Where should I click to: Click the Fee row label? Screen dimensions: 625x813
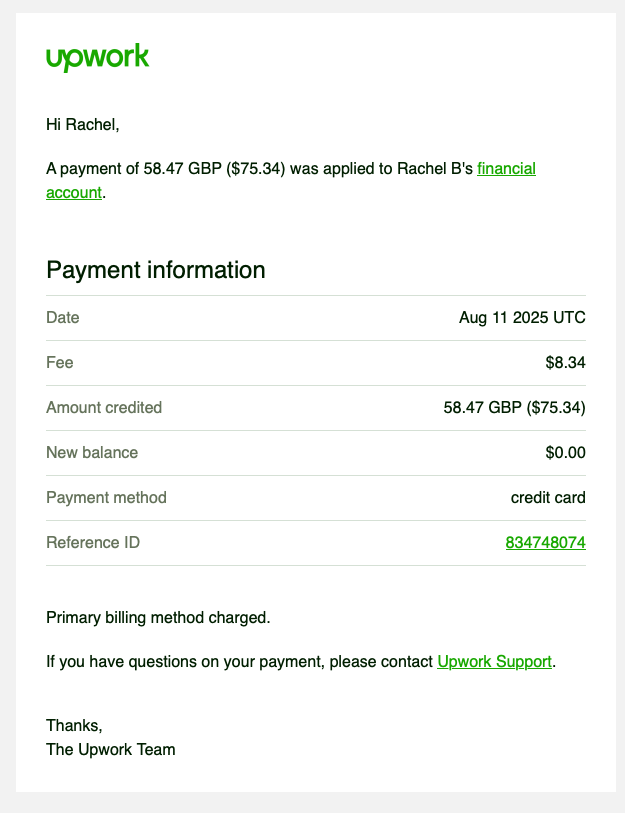pos(60,363)
